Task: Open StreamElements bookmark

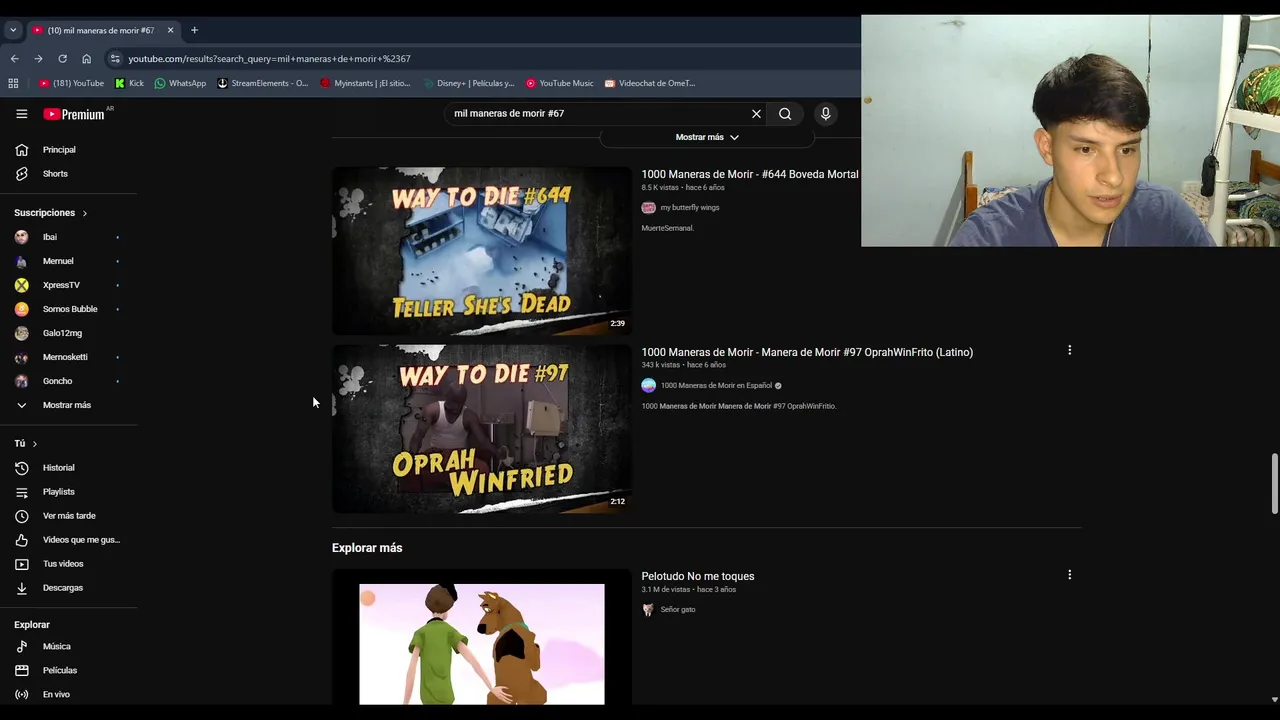Action: (x=263, y=83)
